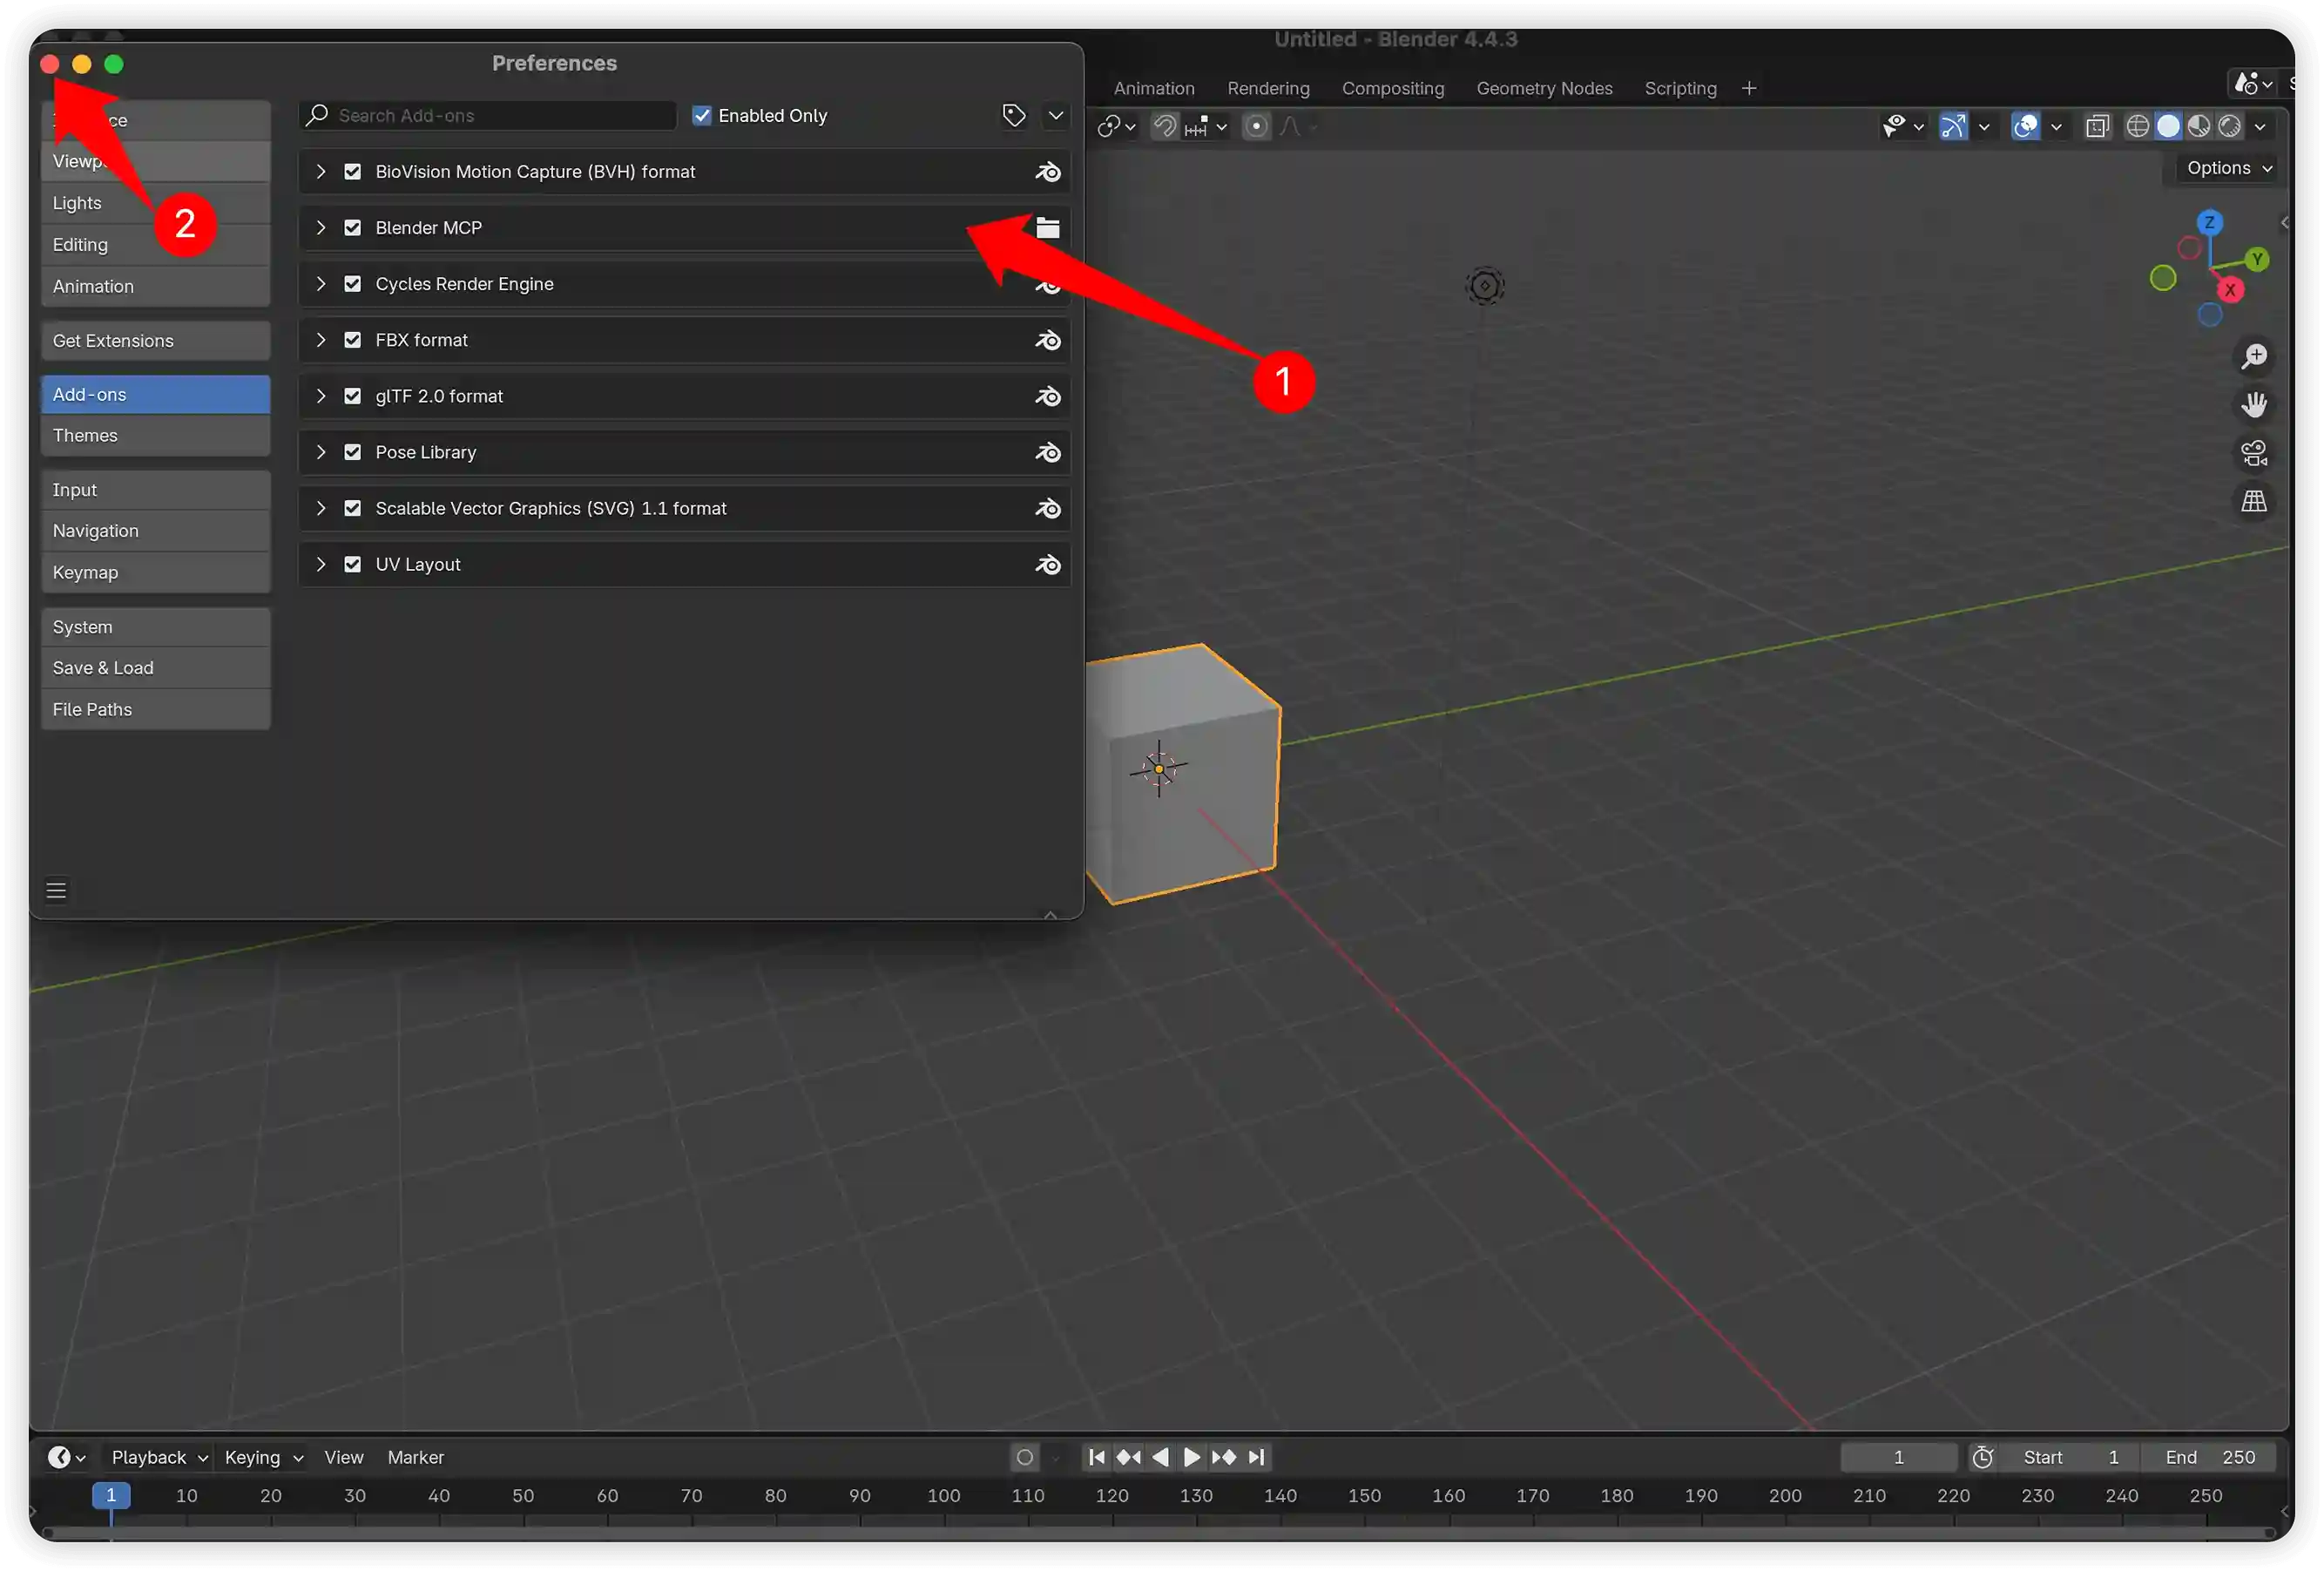The image size is (2324, 1571).
Task: Open the shading options dropdown arrow
Action: point(2260,127)
